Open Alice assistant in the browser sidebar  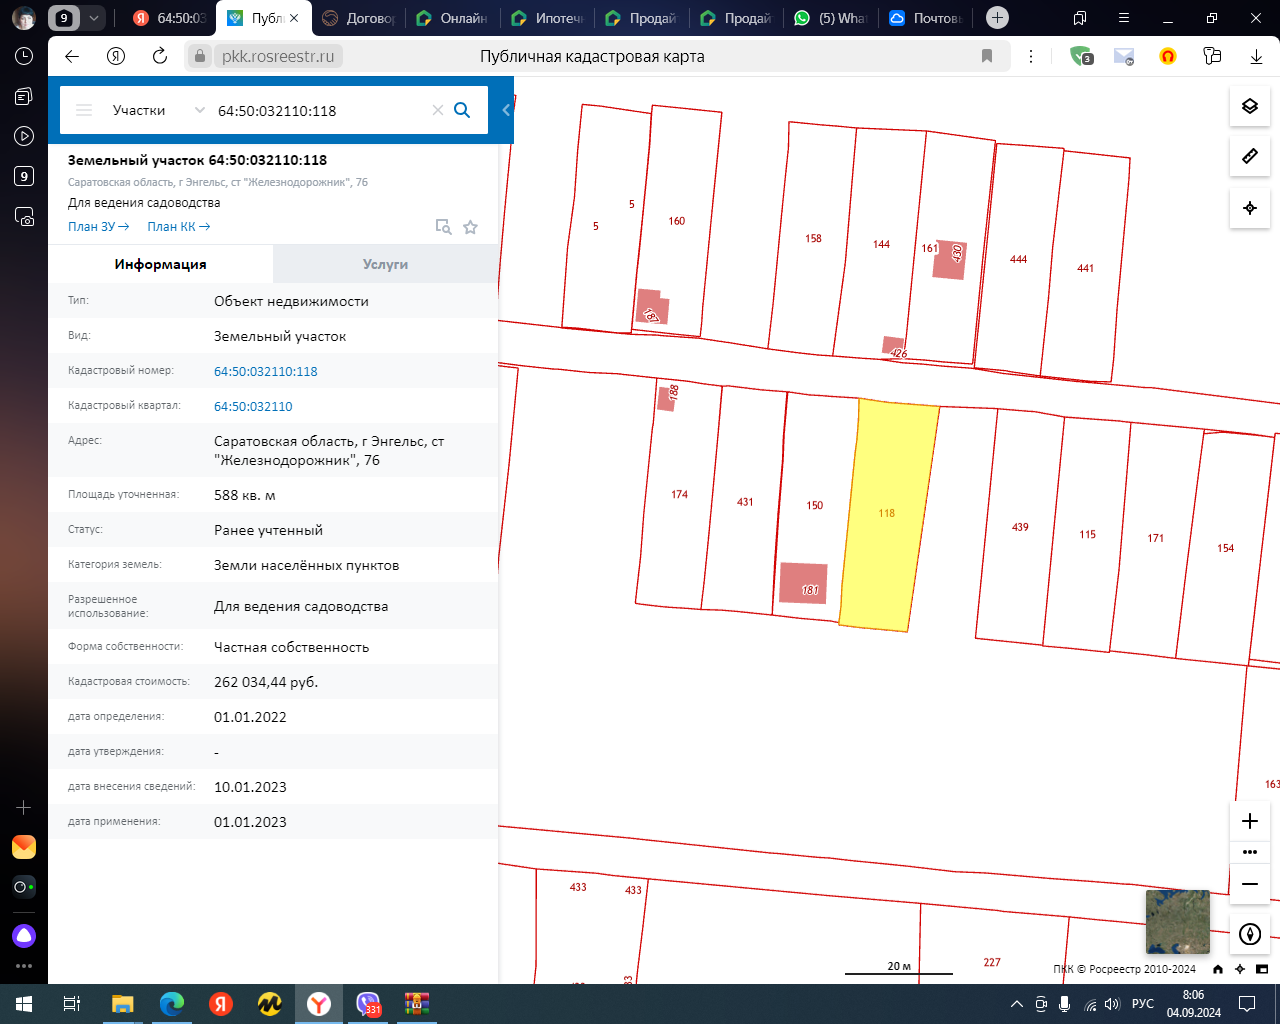point(24,936)
